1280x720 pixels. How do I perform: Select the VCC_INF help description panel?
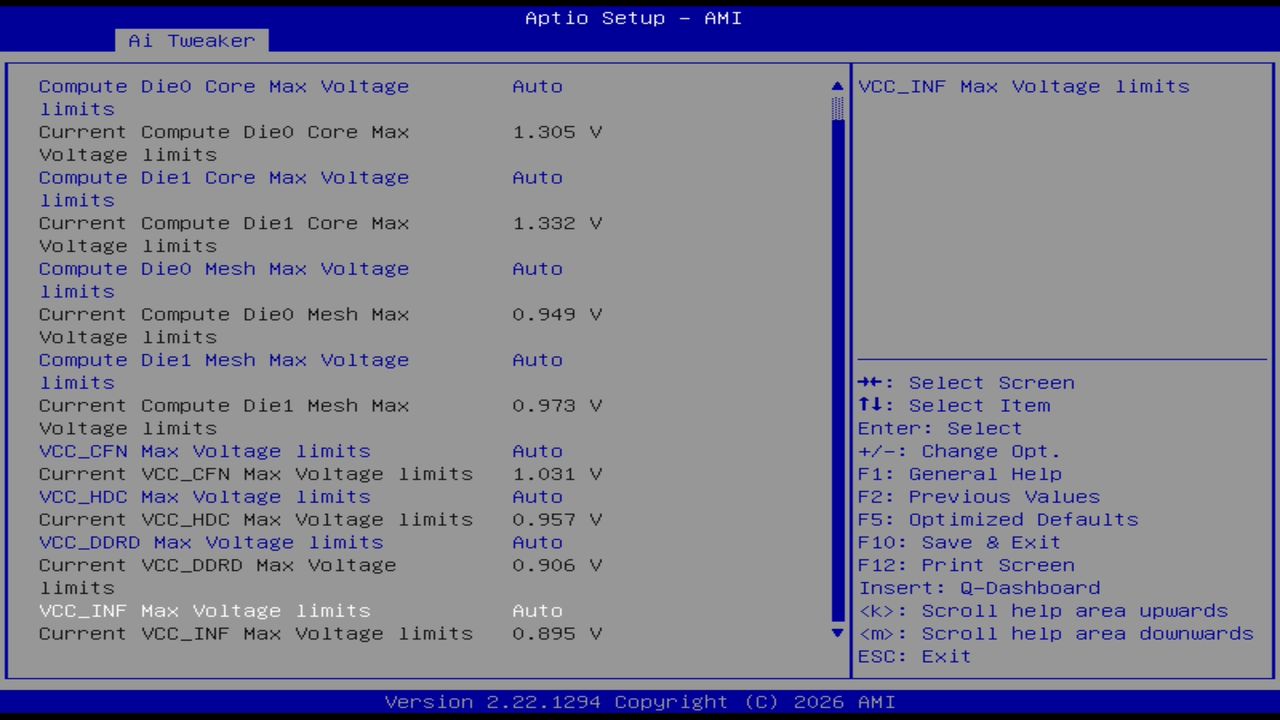click(1023, 86)
